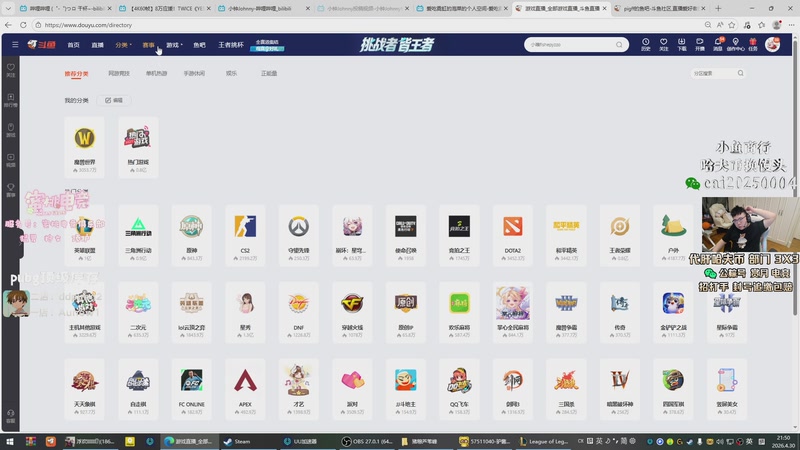
Task: Open the 消息 messages bell icon
Action: click(x=717, y=44)
